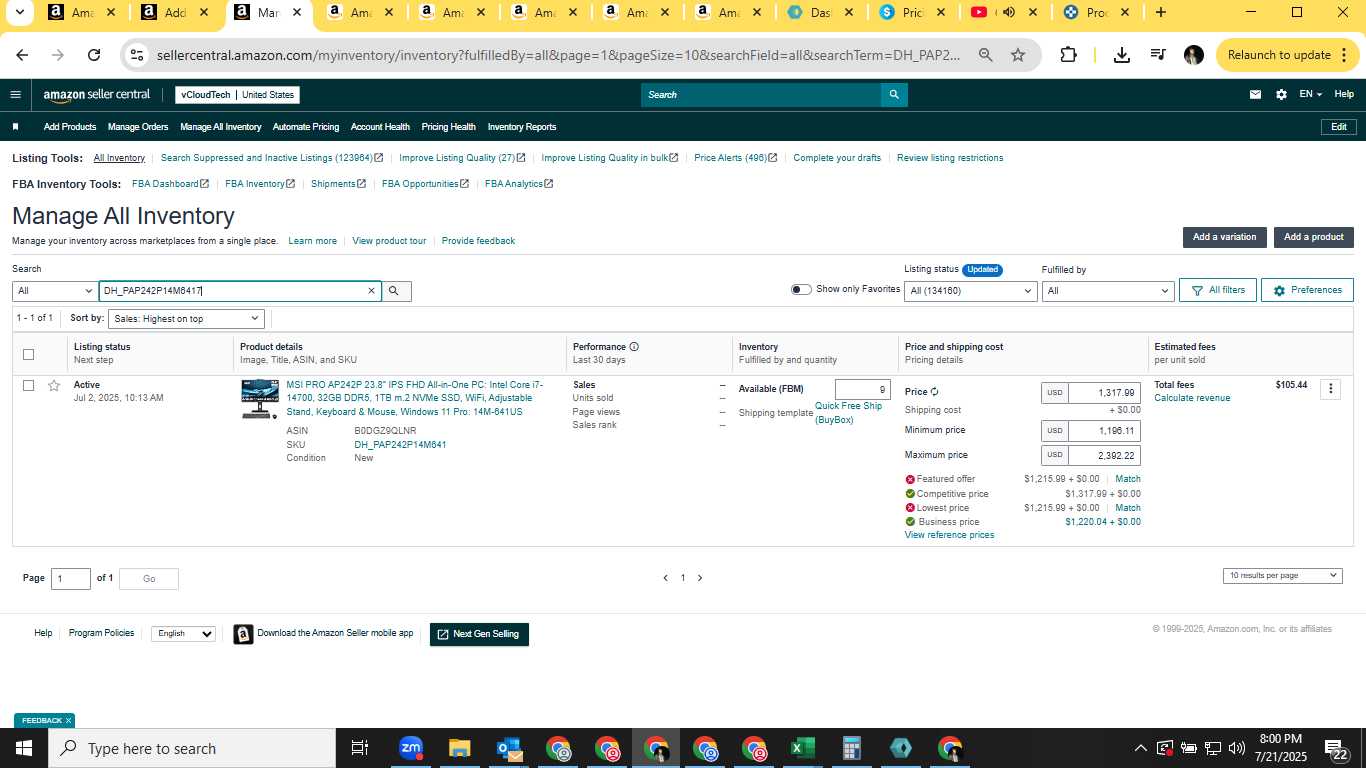The width and height of the screenshot is (1366, 768).
Task: Open the messages envelope icon
Action: 1256,95
